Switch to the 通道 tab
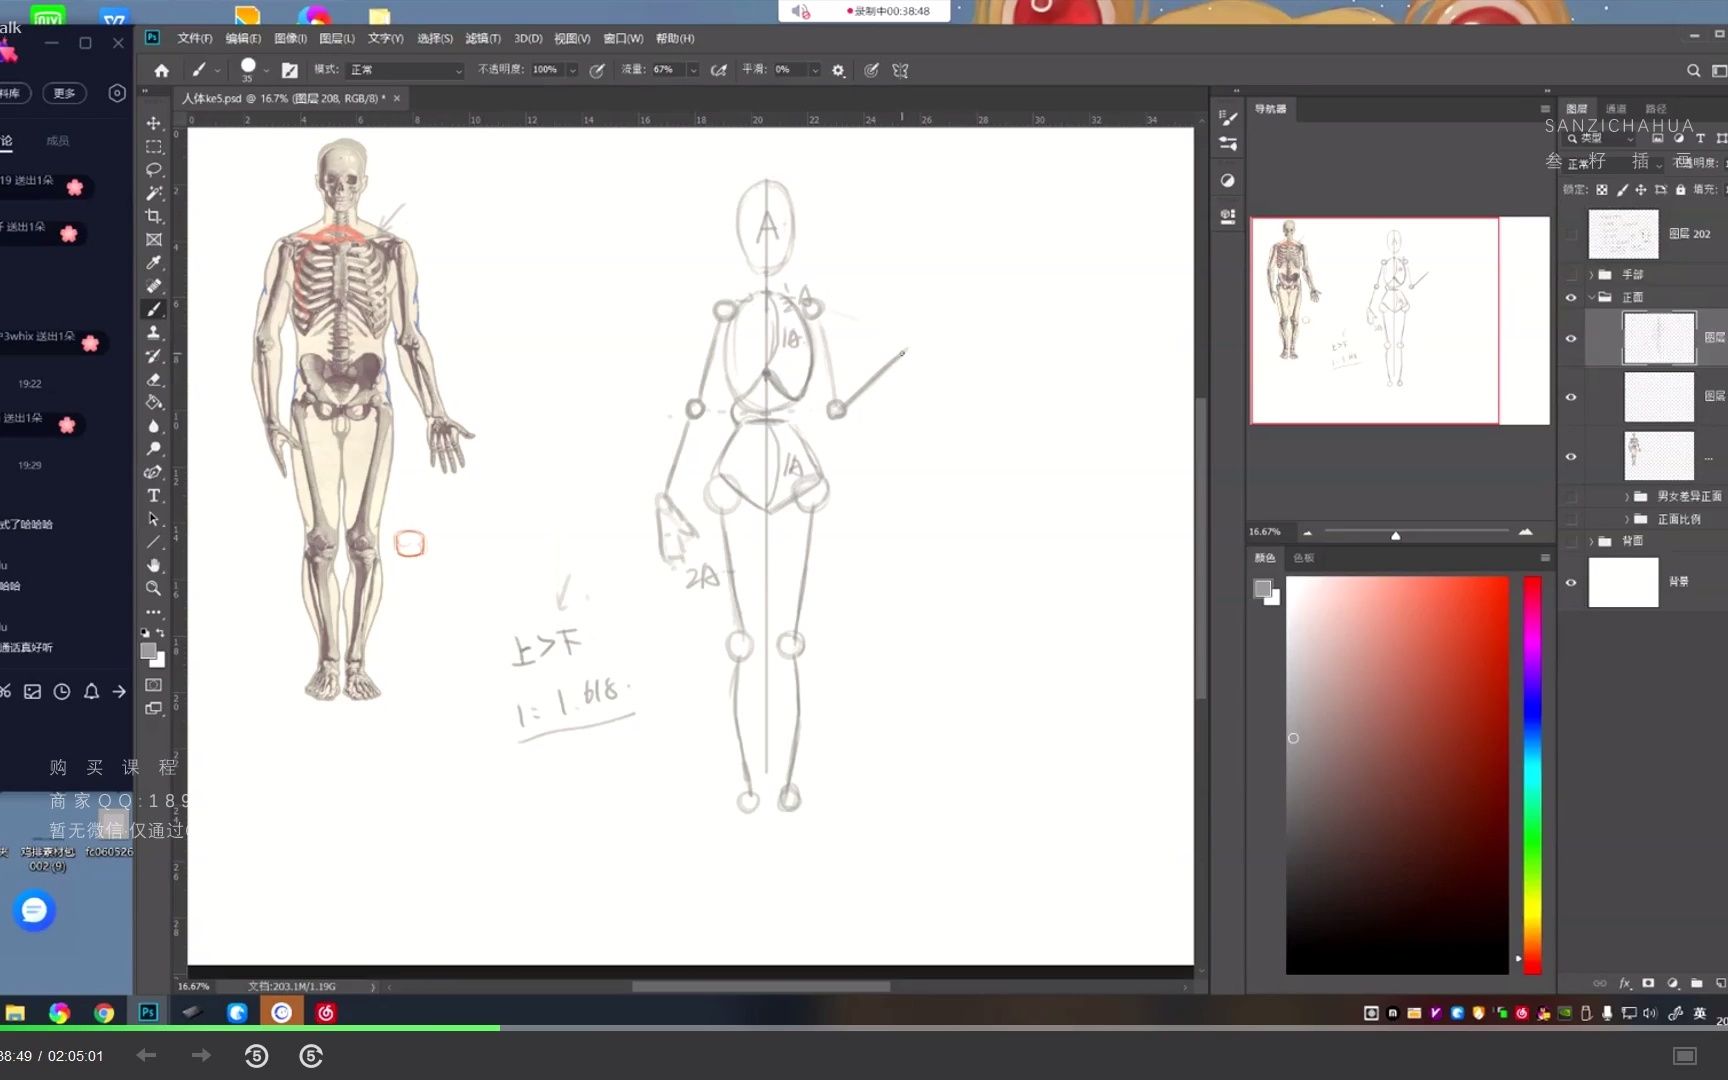 1616,108
